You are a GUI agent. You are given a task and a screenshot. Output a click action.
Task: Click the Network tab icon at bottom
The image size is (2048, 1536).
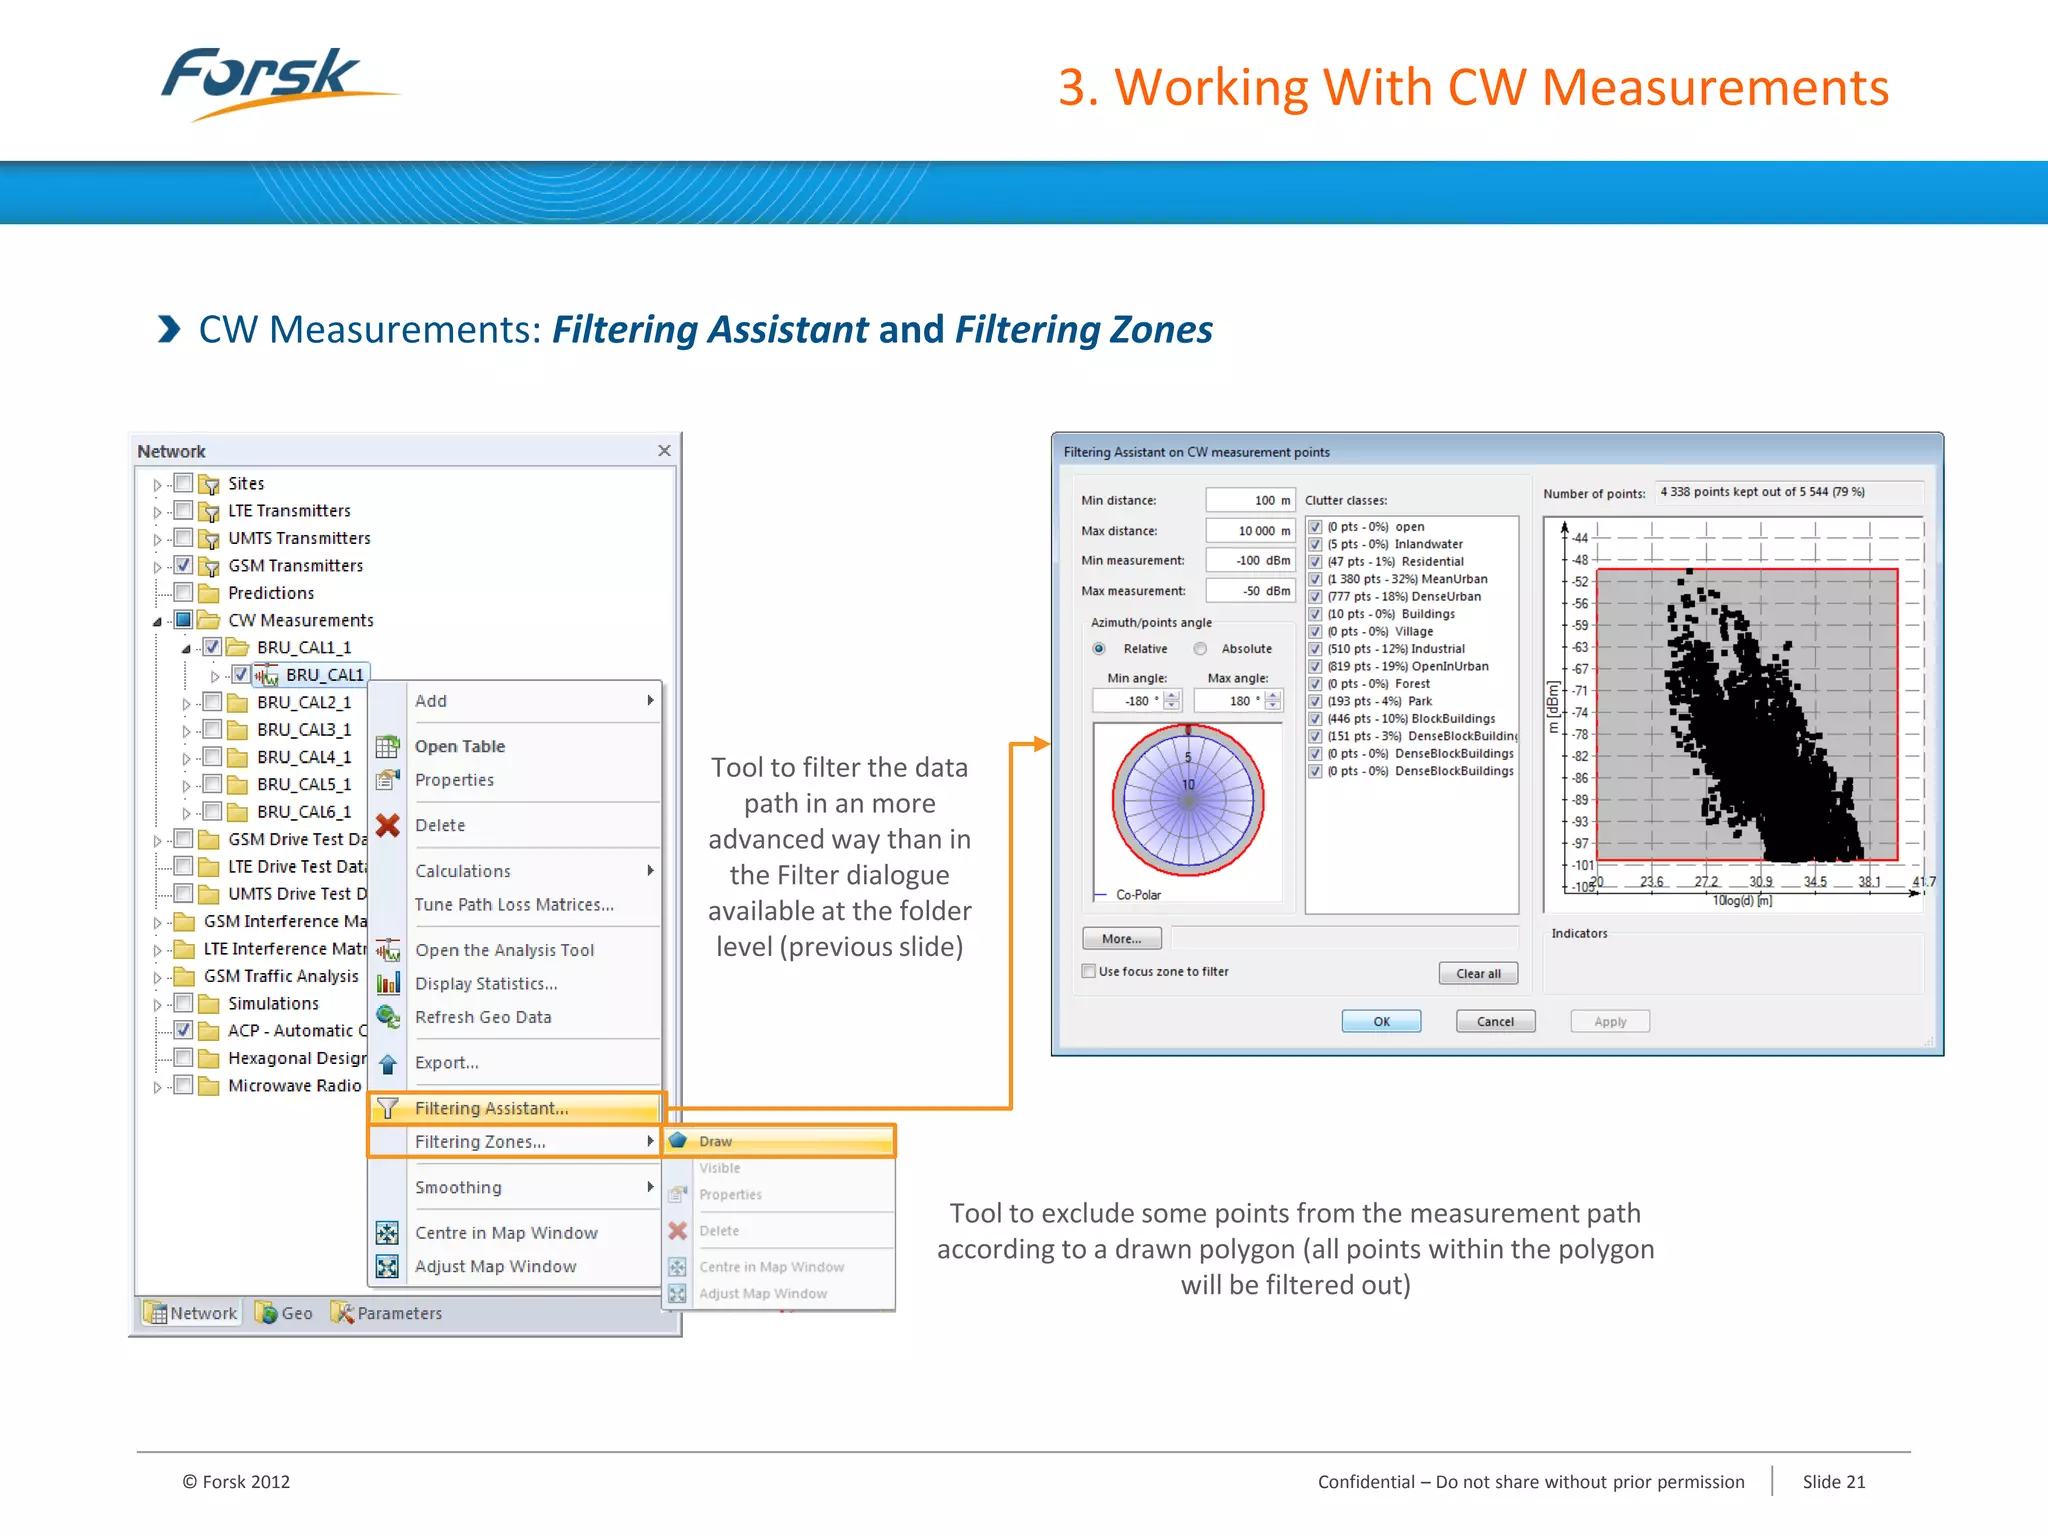coord(155,1313)
